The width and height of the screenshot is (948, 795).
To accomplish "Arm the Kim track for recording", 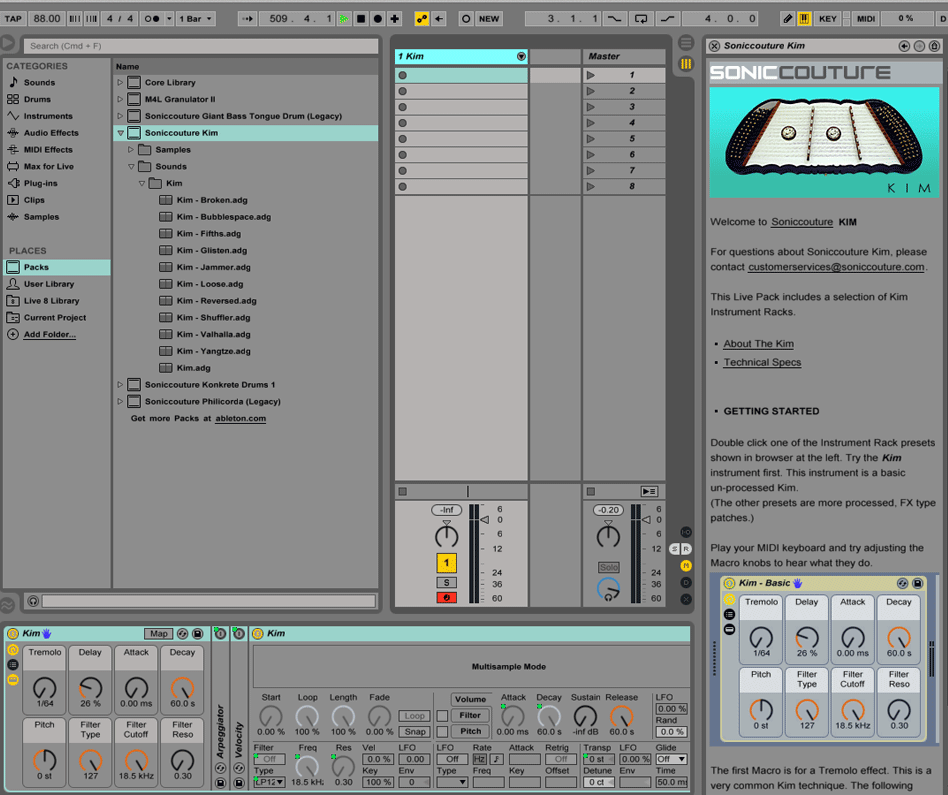I will (447, 598).
